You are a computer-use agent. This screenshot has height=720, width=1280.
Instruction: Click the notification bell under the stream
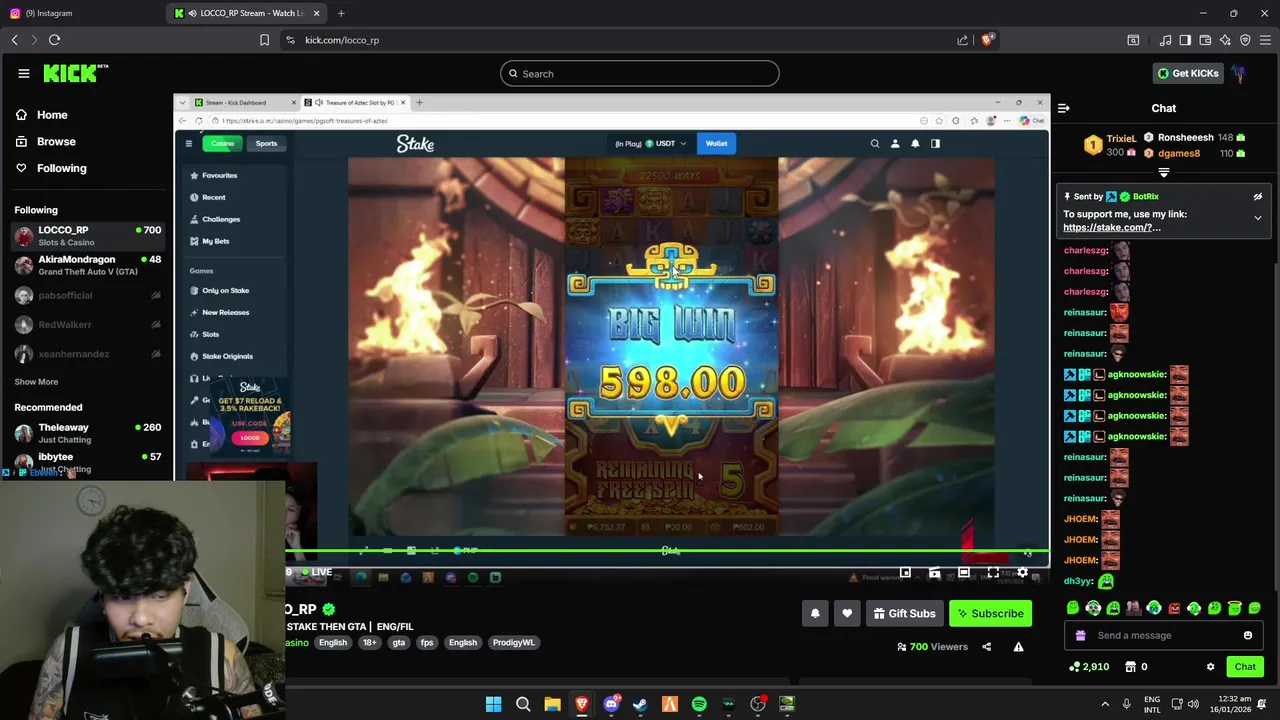[815, 614]
